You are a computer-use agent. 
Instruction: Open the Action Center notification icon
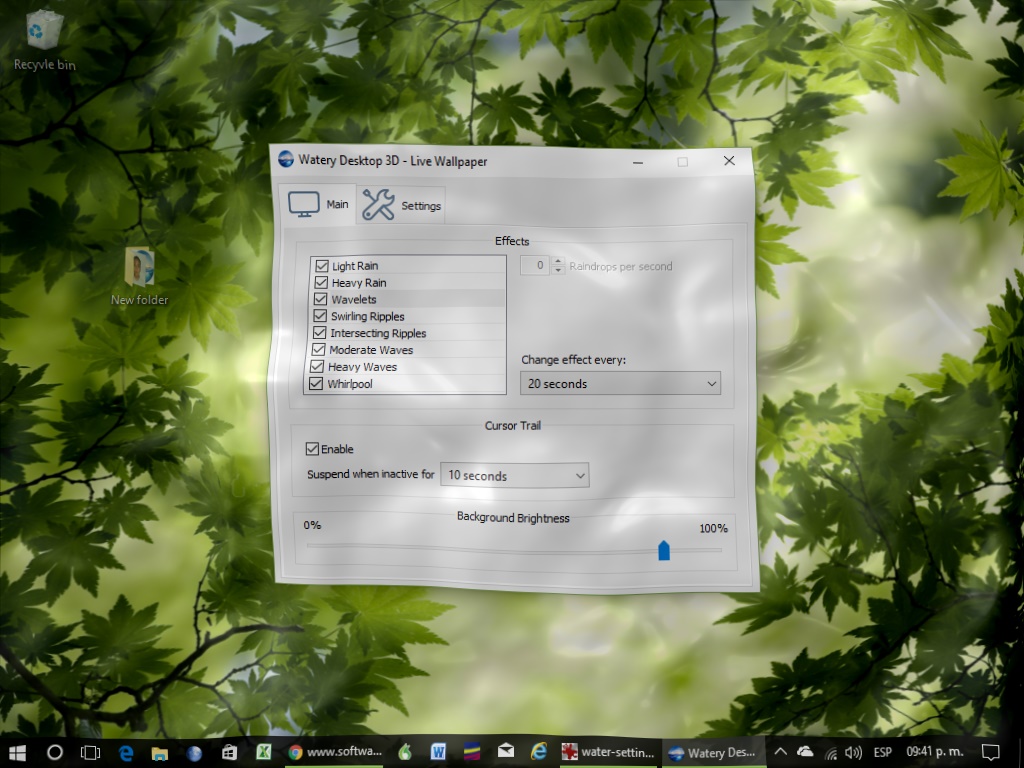click(991, 751)
